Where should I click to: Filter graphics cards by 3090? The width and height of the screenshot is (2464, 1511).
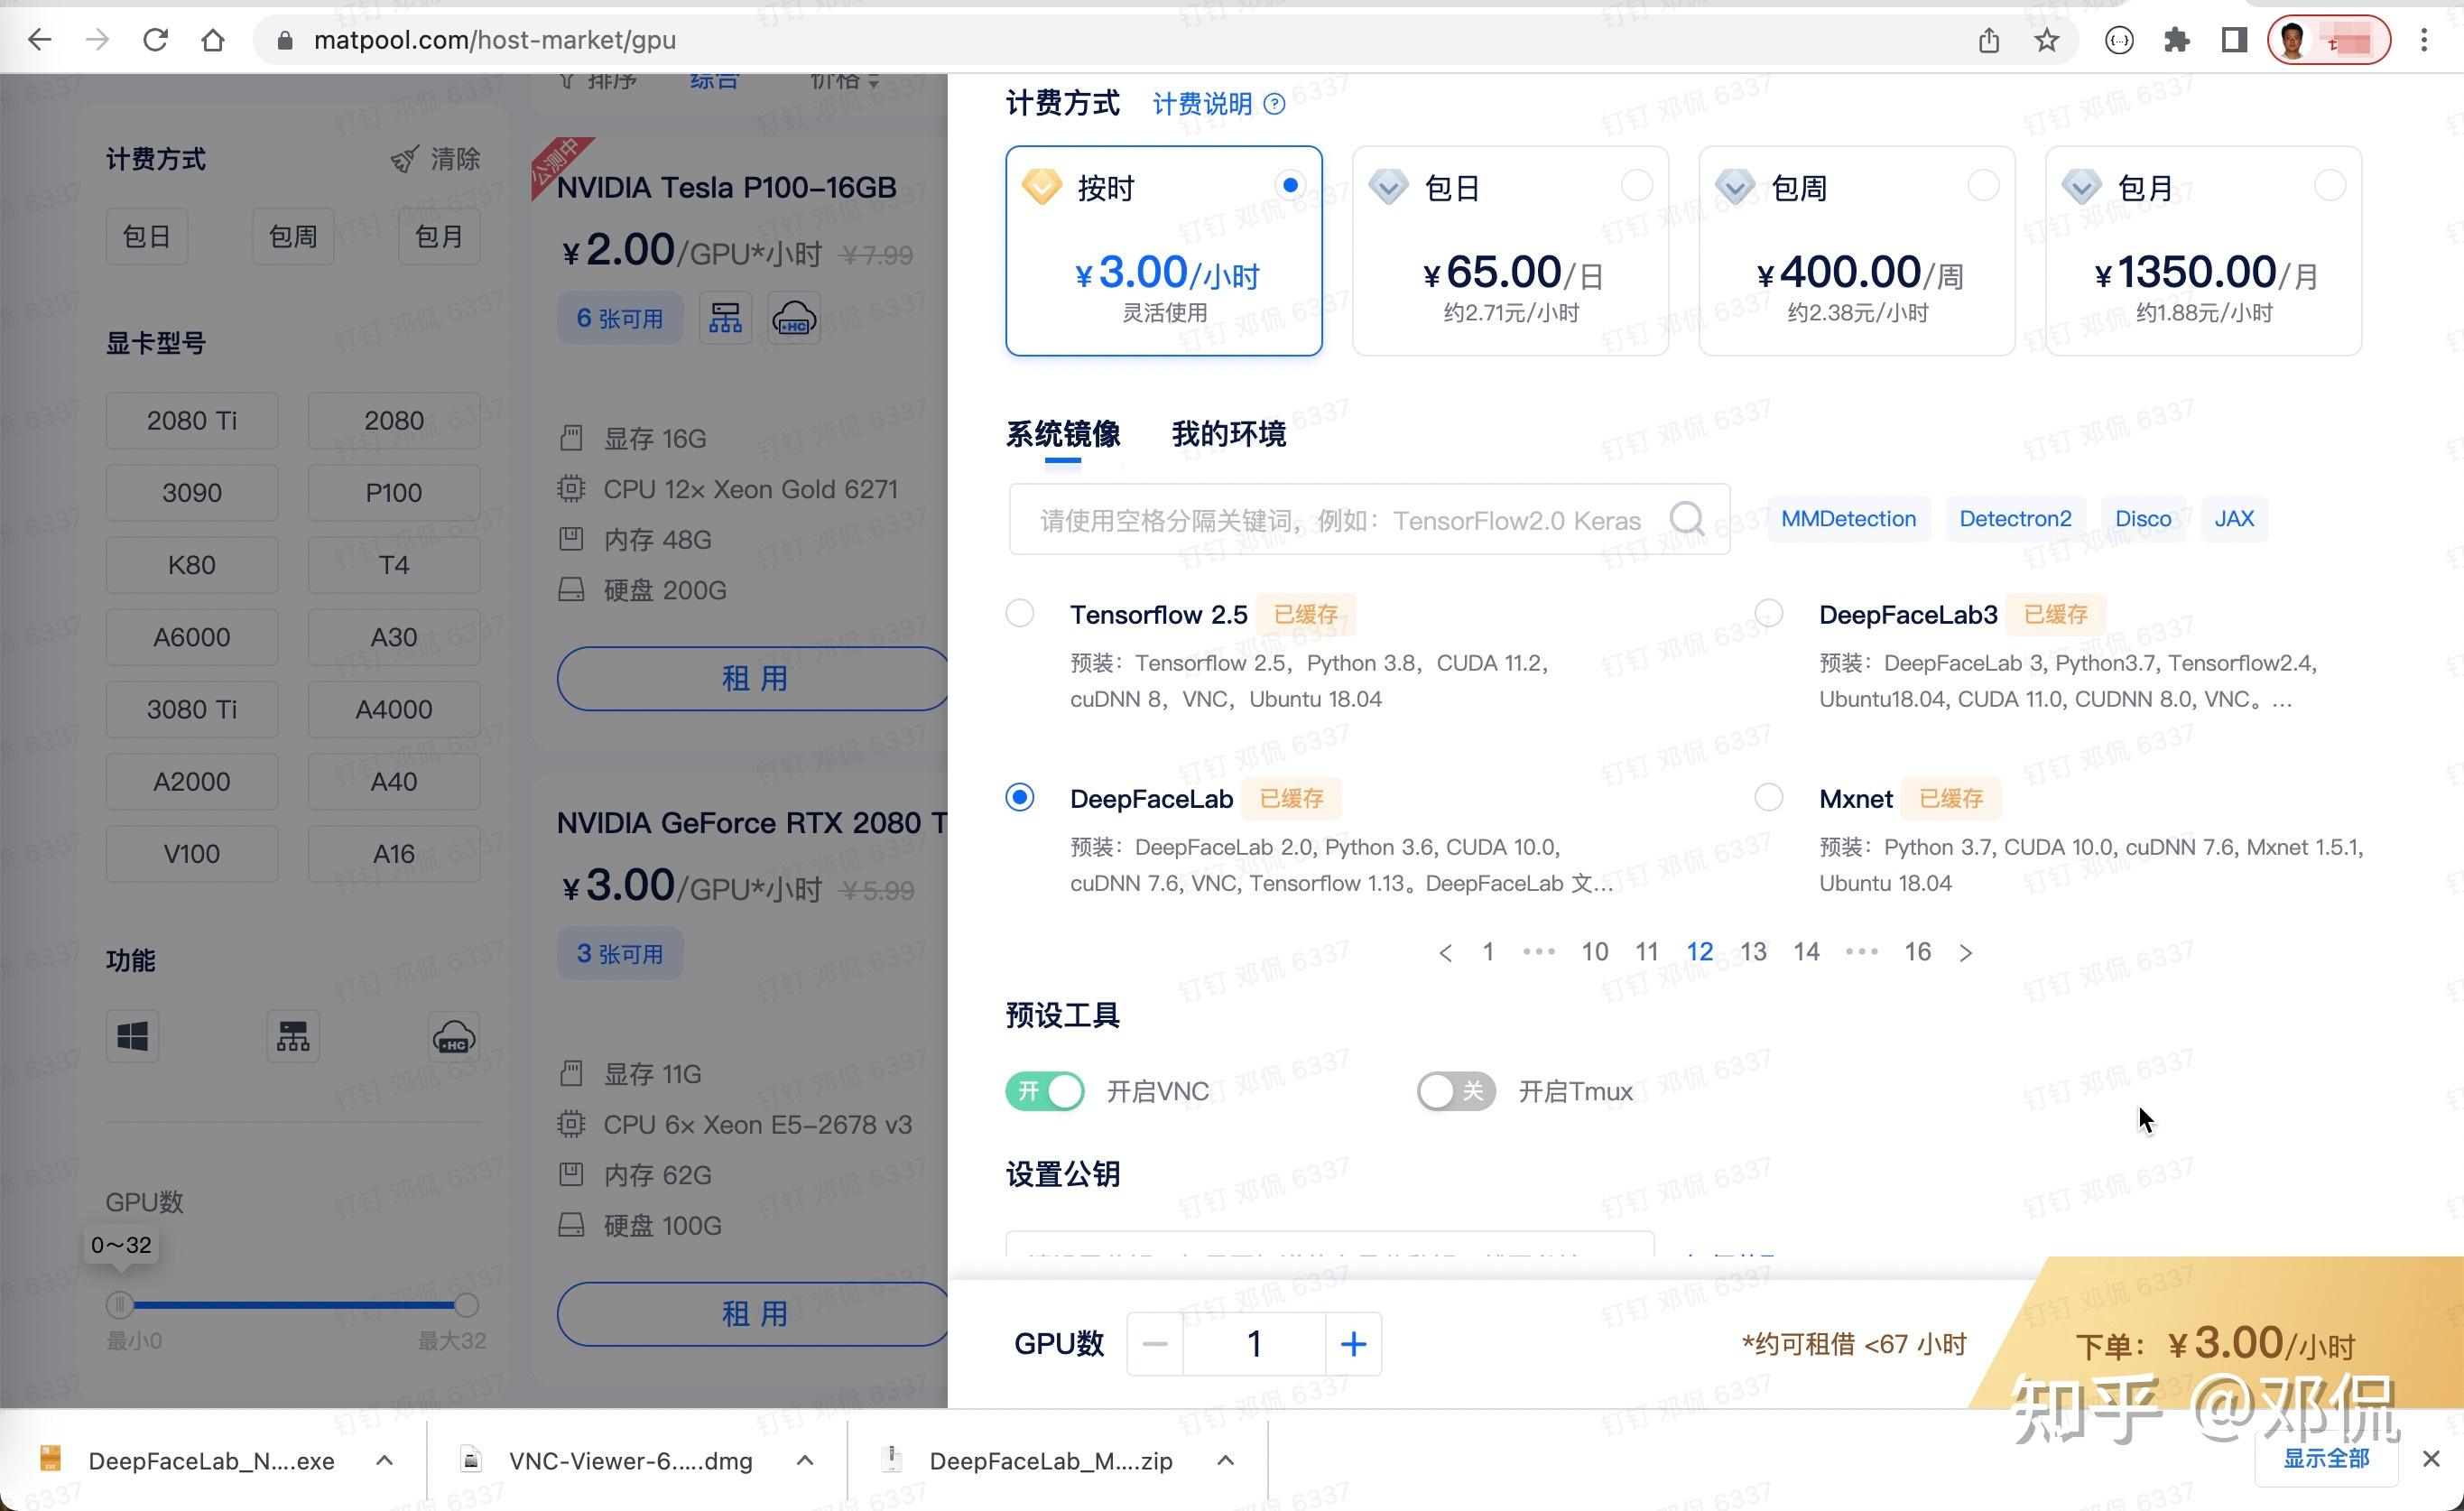pos(192,493)
